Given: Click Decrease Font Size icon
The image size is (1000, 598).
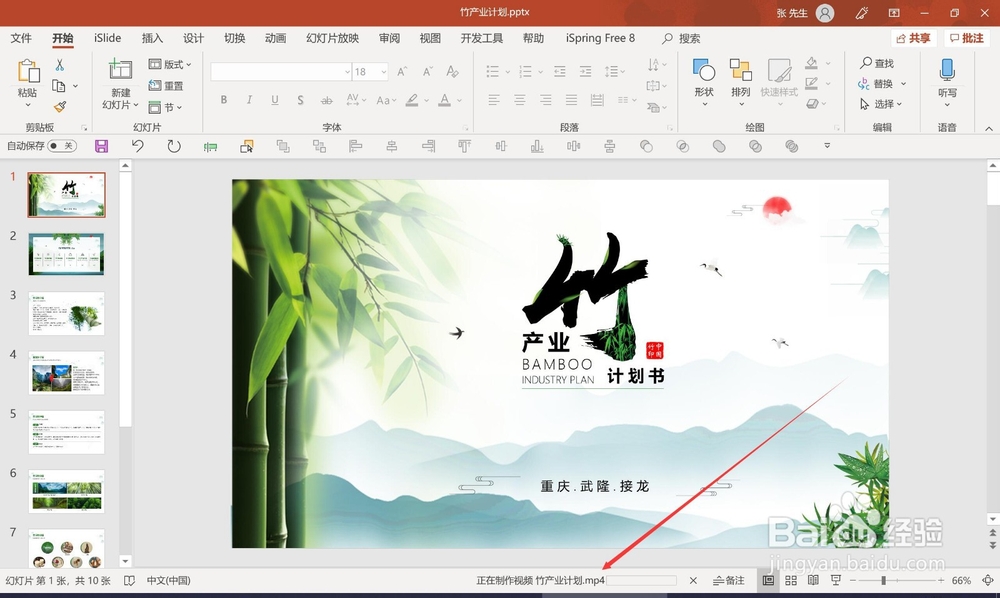Looking at the screenshot, I should (x=427, y=71).
